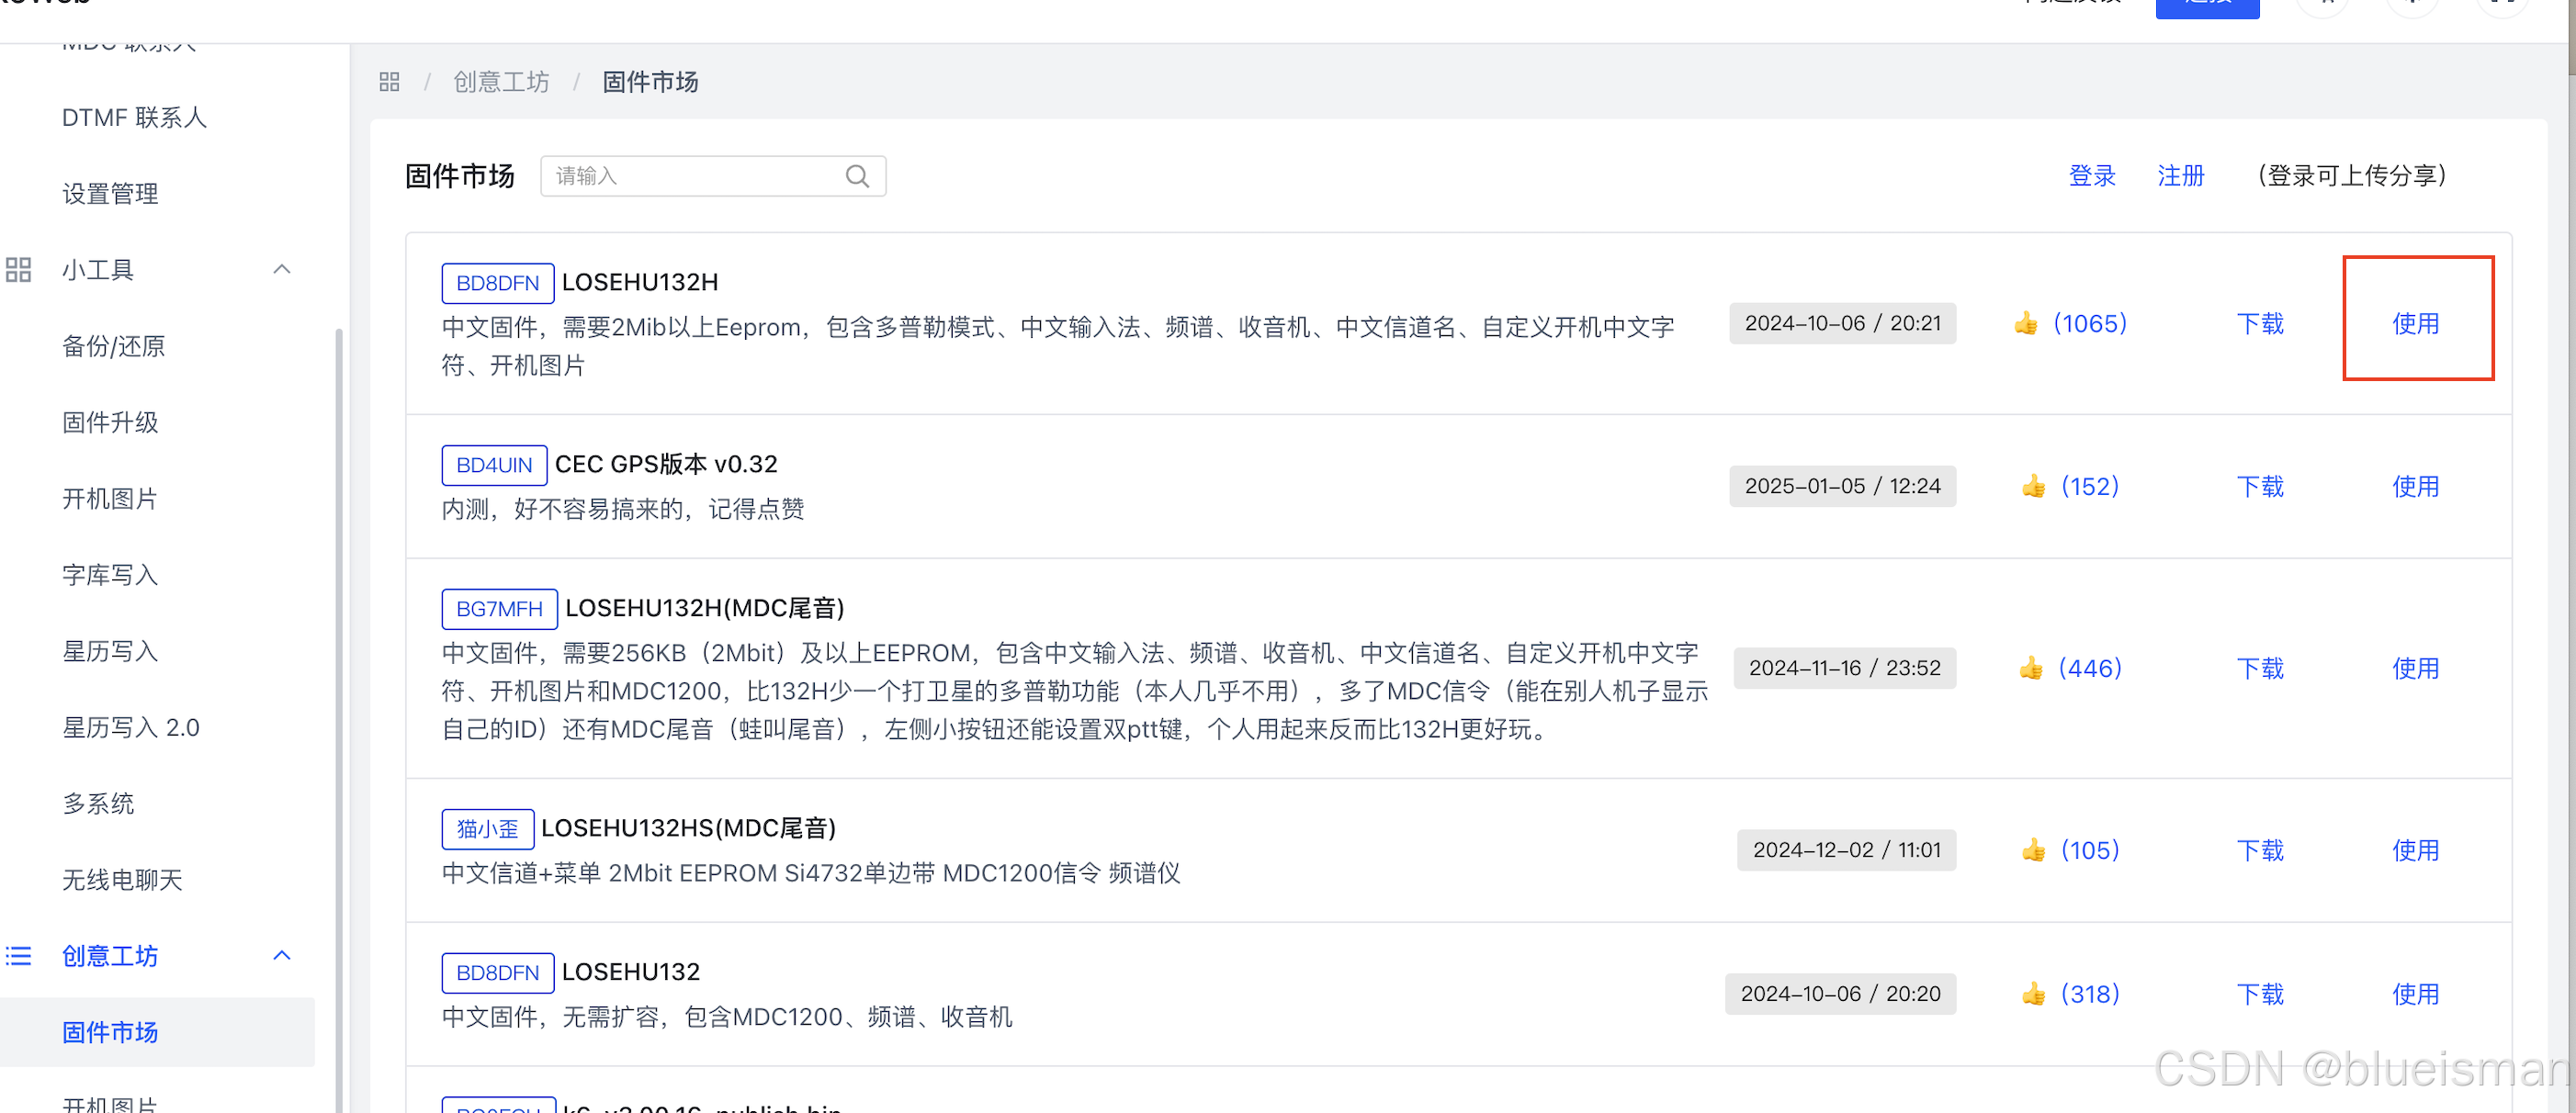Use the LOSEHU132H firmware
The image size is (2576, 1113).
point(2415,323)
